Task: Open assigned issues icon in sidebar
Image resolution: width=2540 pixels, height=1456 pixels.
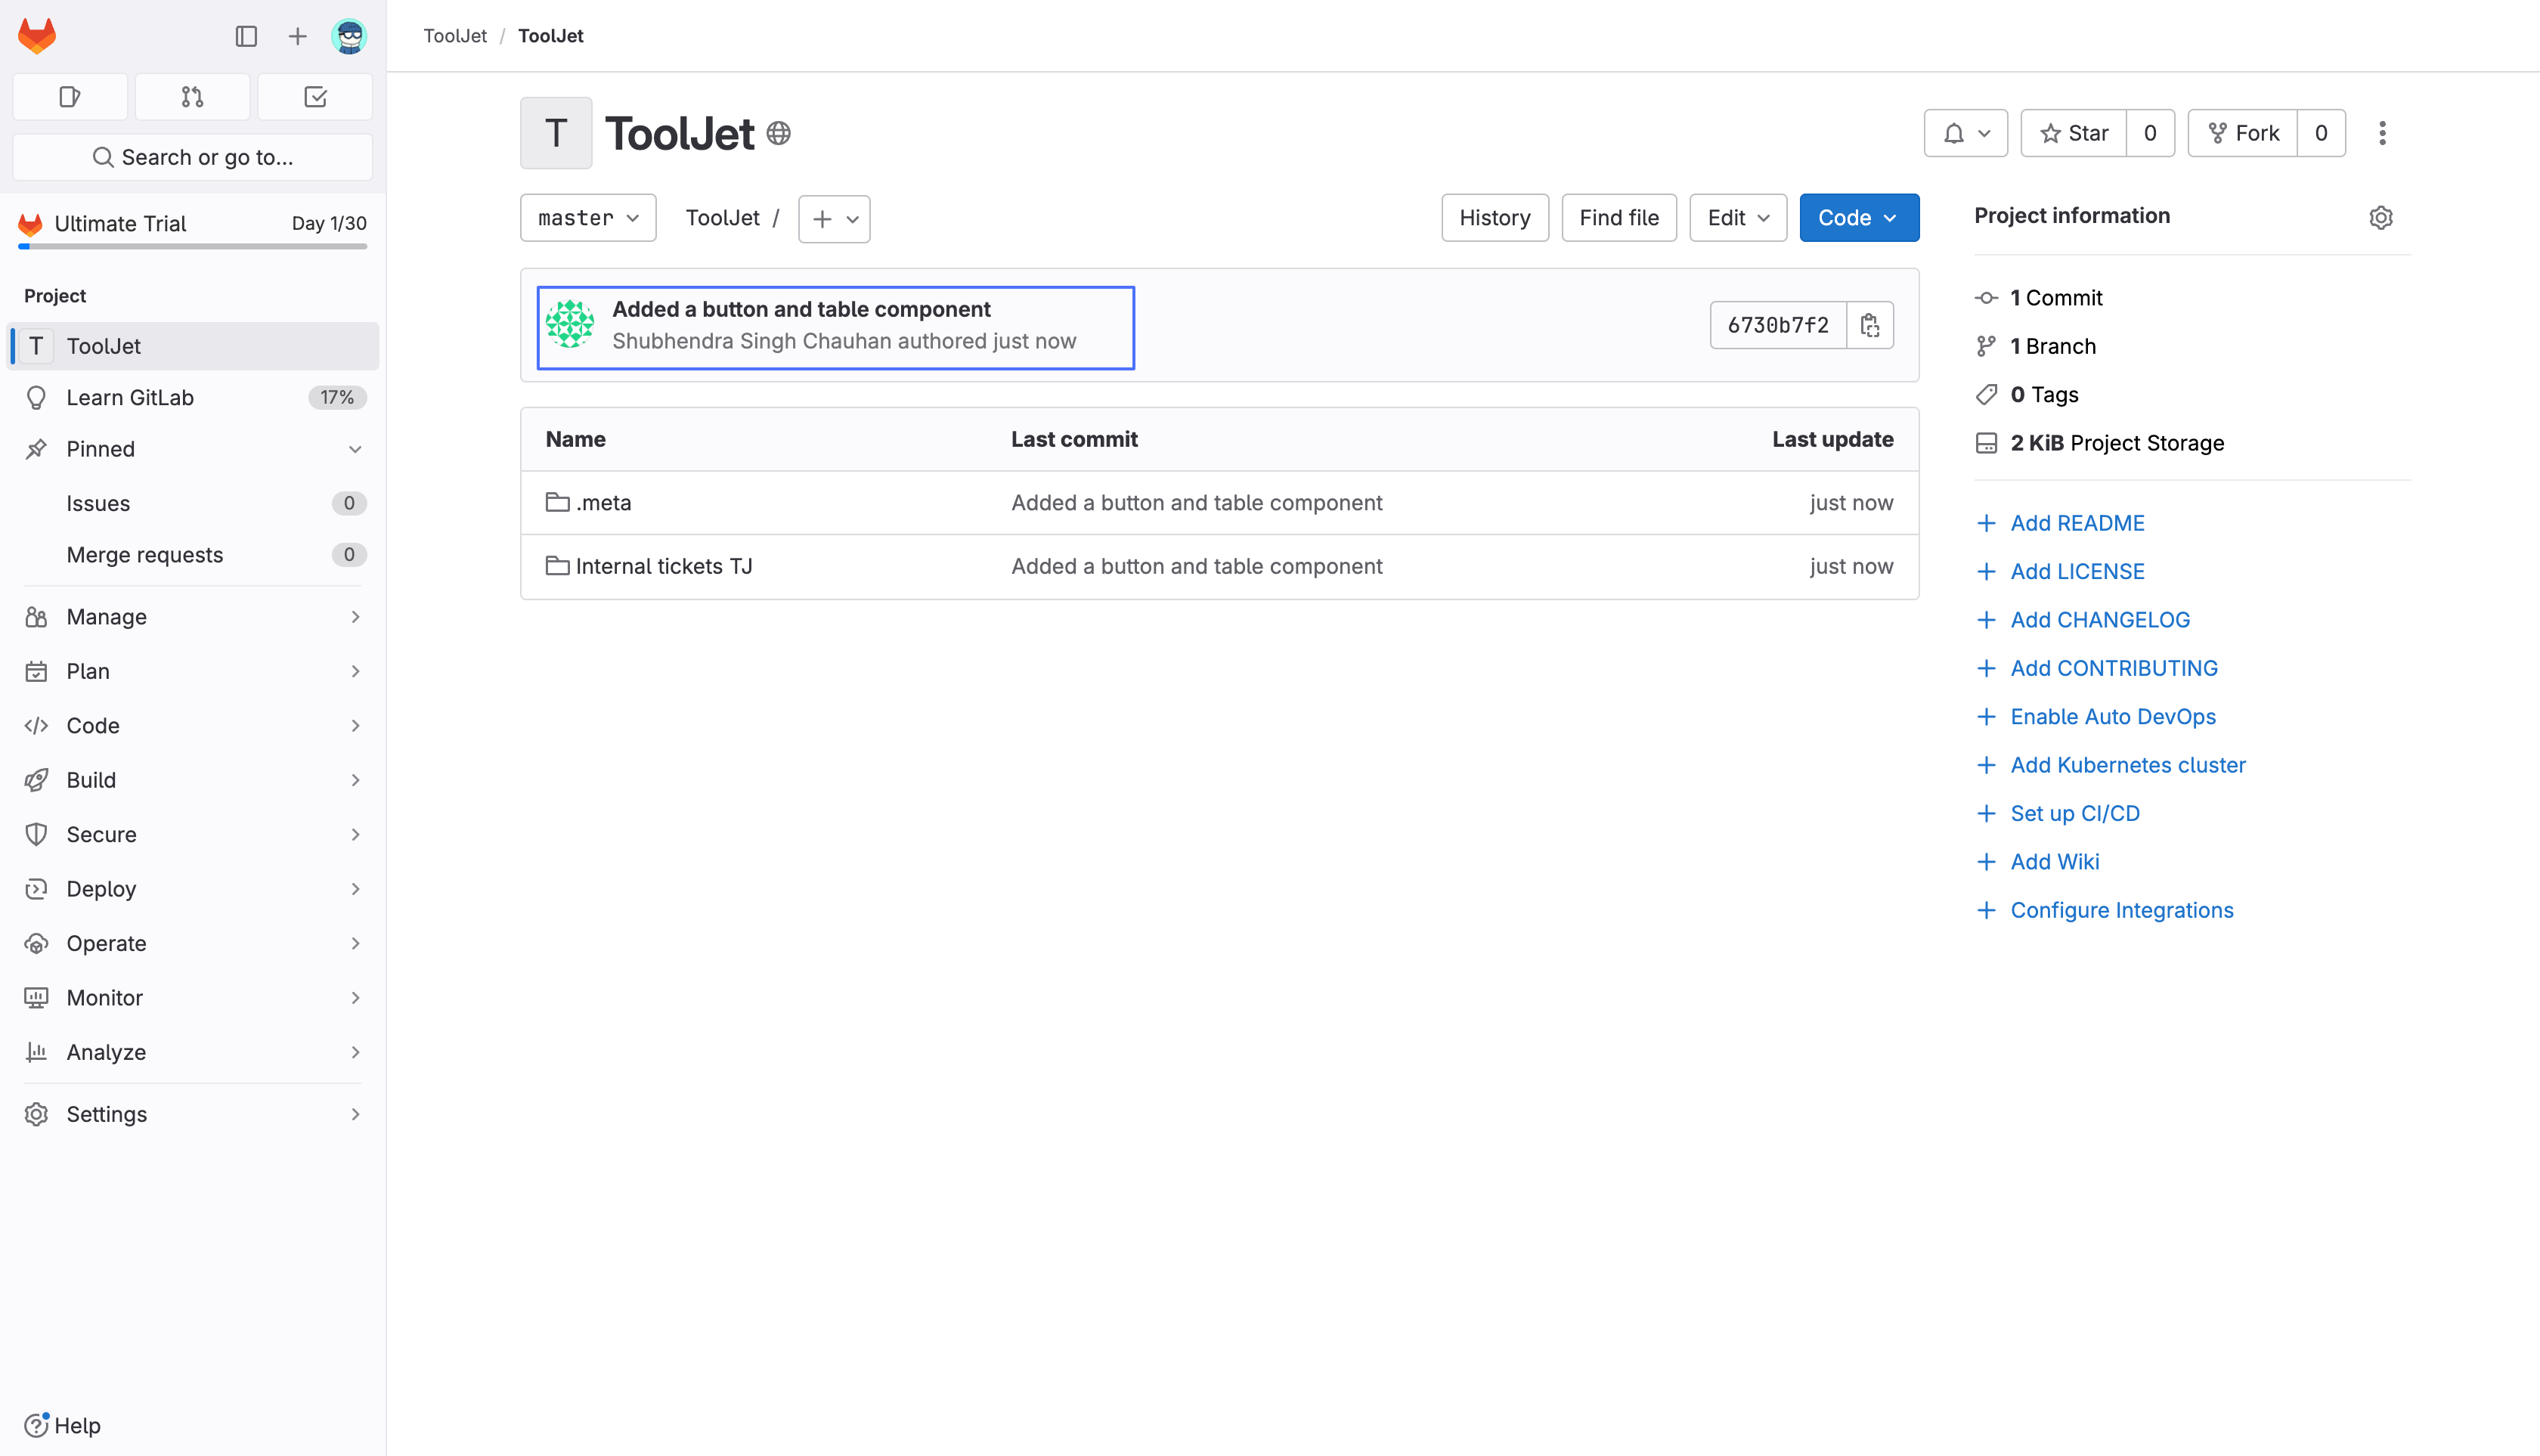Action: click(x=70, y=97)
